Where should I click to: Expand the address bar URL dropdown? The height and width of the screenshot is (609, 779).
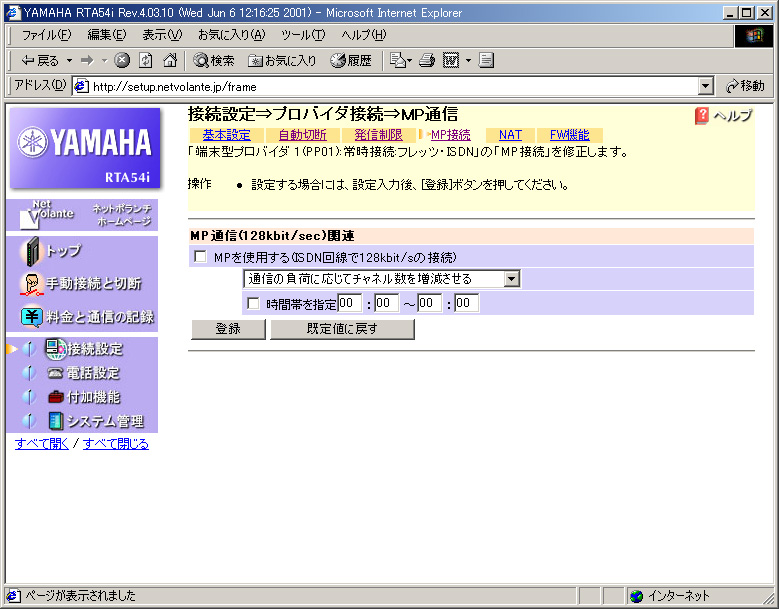tap(706, 86)
